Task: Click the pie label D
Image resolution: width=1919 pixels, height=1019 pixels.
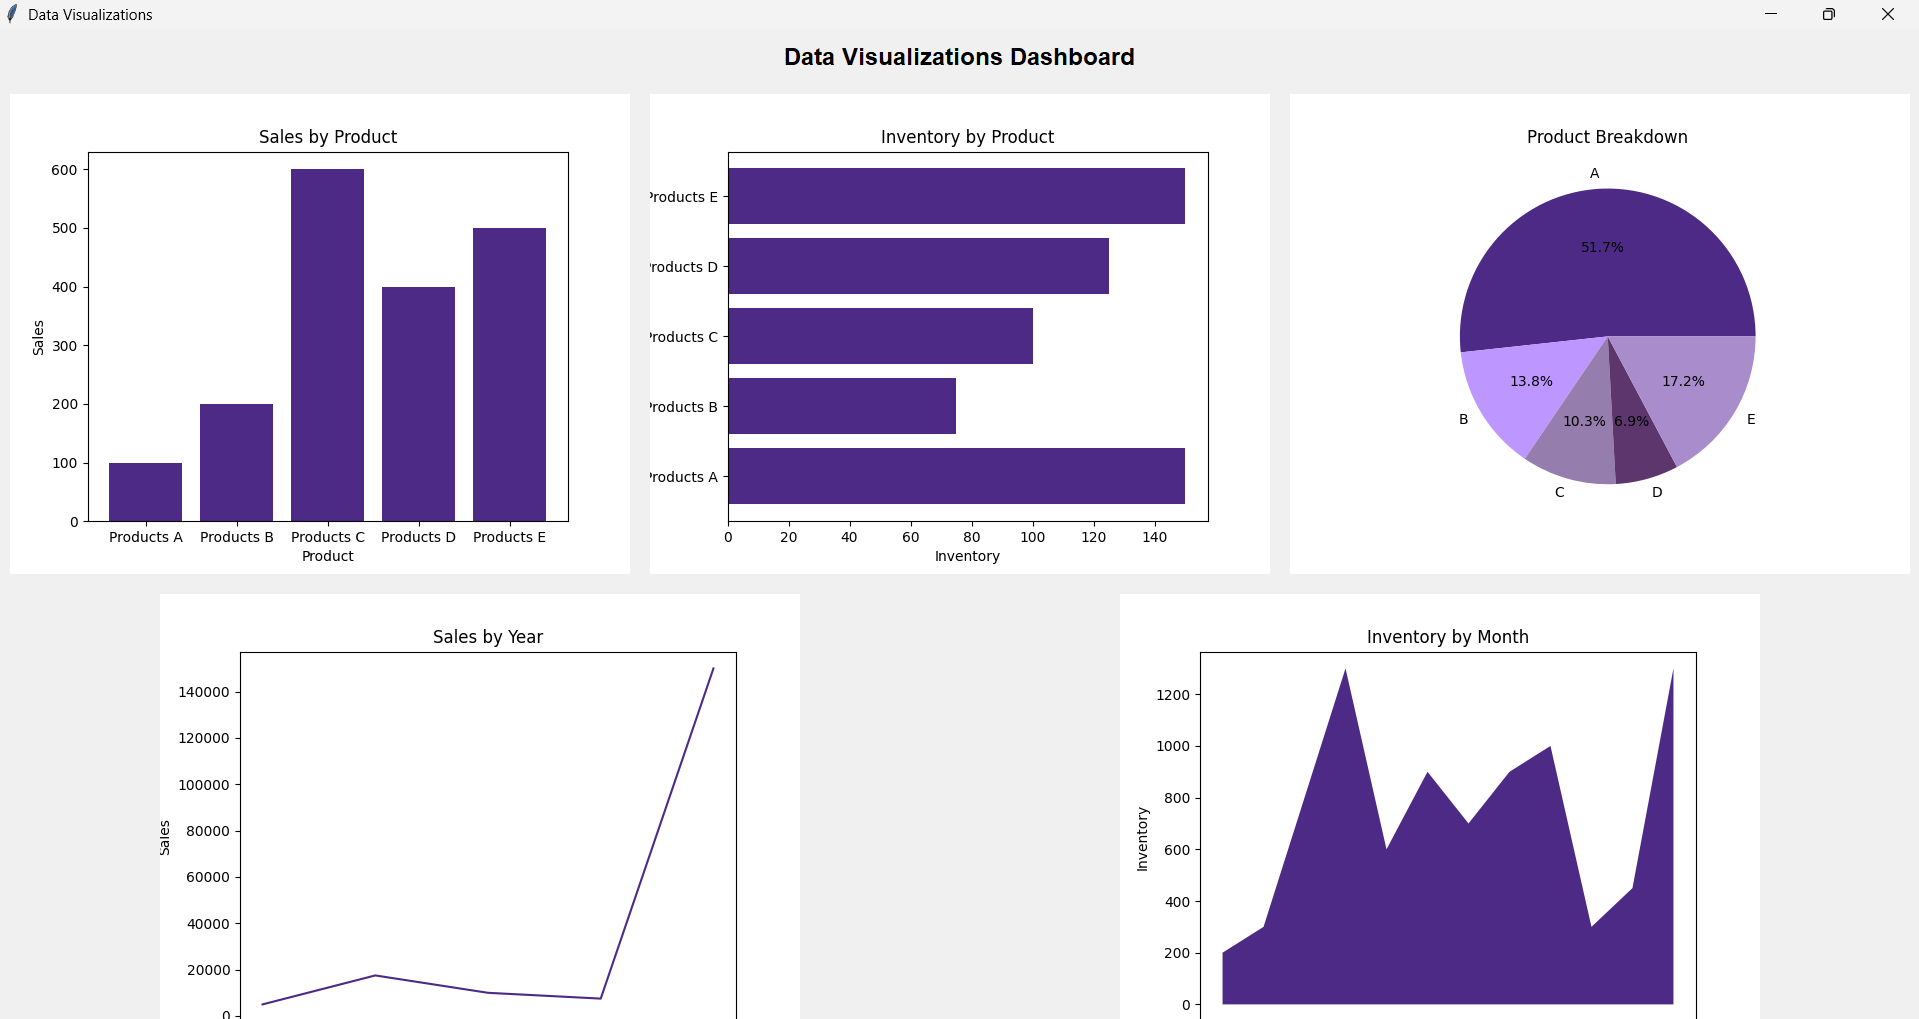Action: point(1657,492)
